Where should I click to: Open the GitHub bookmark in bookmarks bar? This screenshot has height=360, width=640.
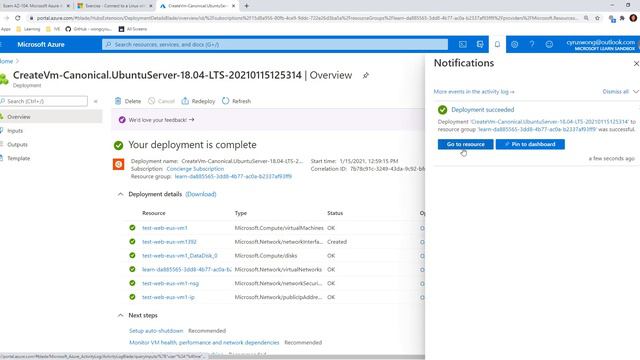88,29
